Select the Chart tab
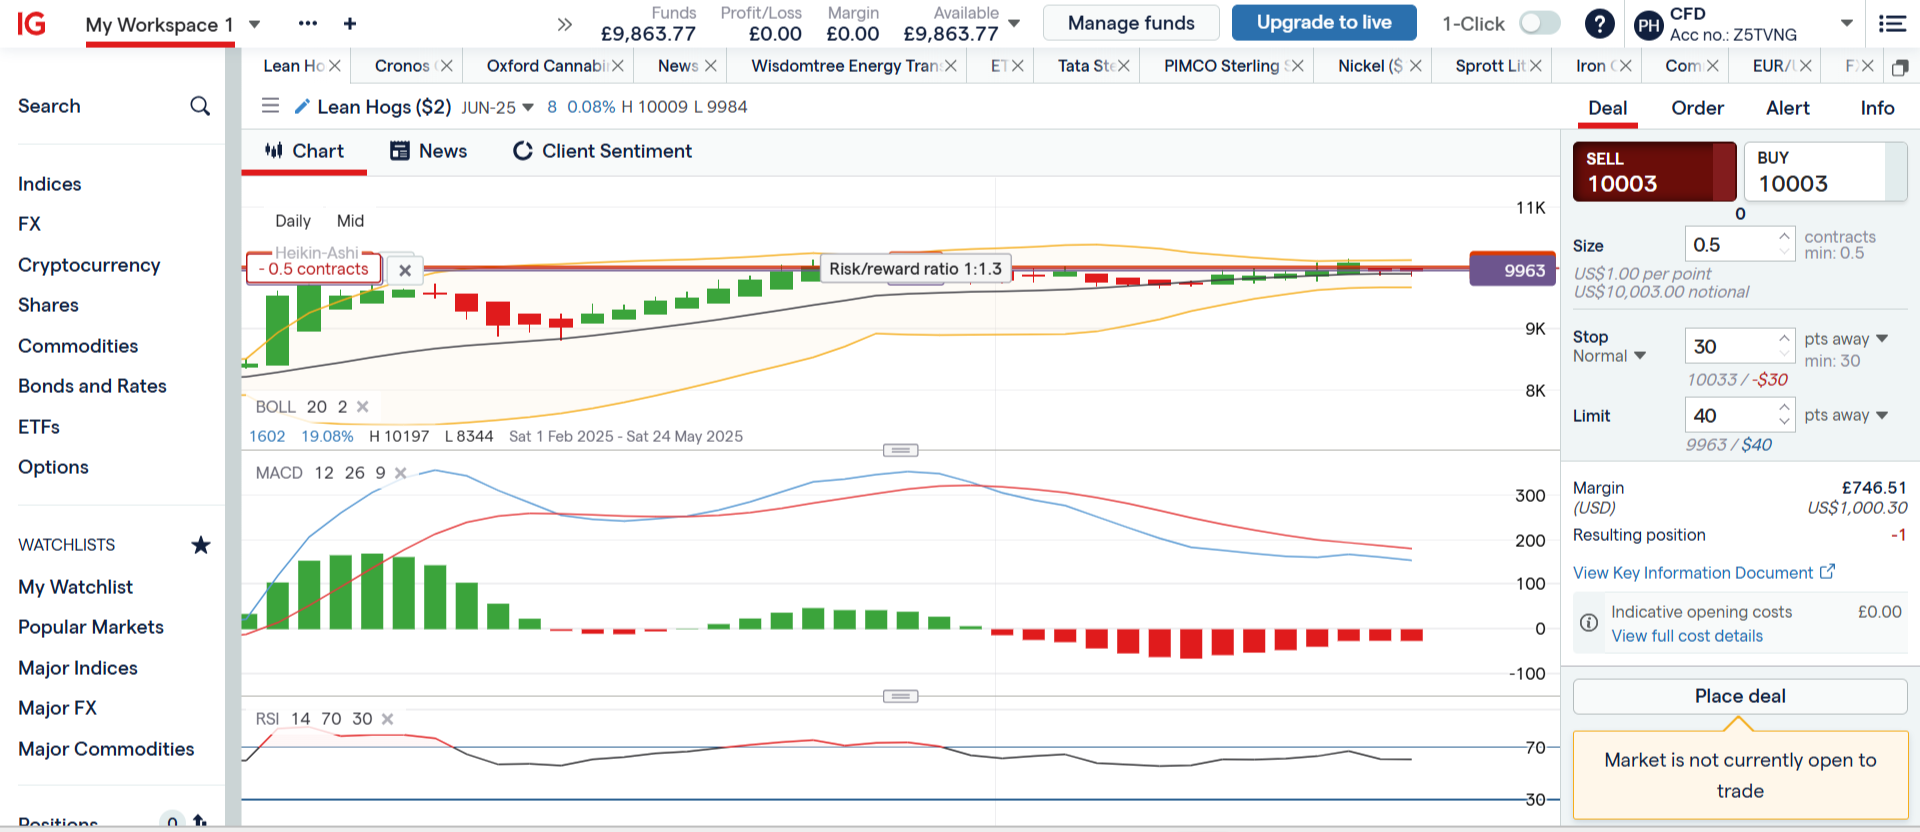Screen dimensions: 1920x832 click(x=304, y=151)
